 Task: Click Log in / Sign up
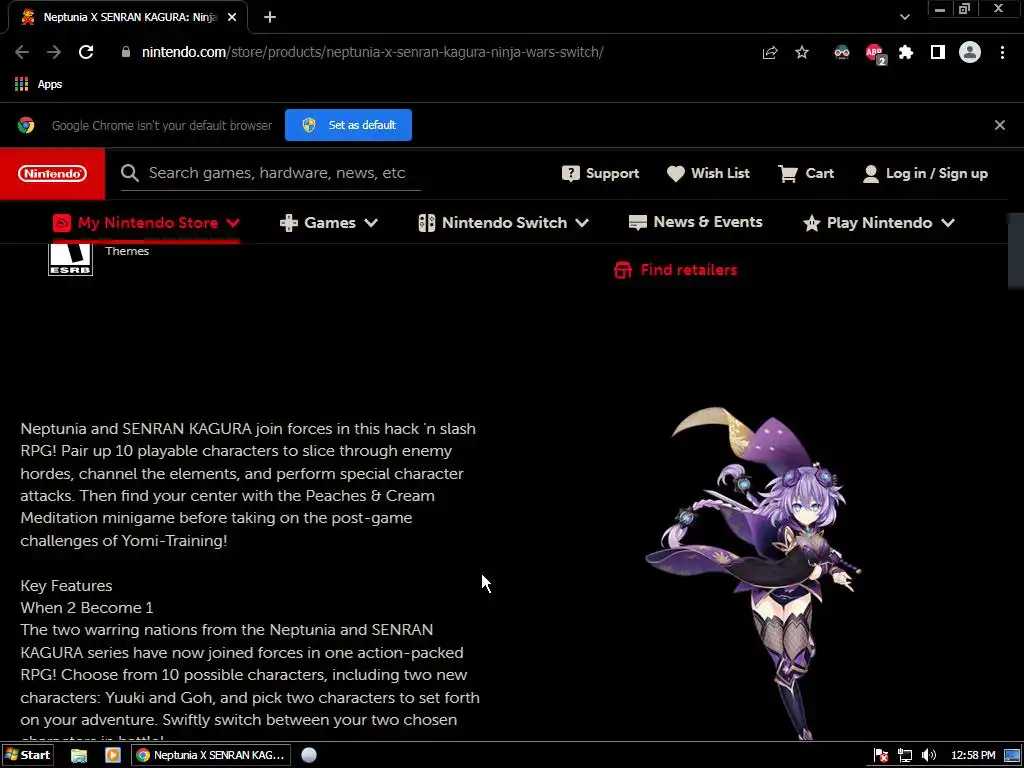tap(925, 174)
